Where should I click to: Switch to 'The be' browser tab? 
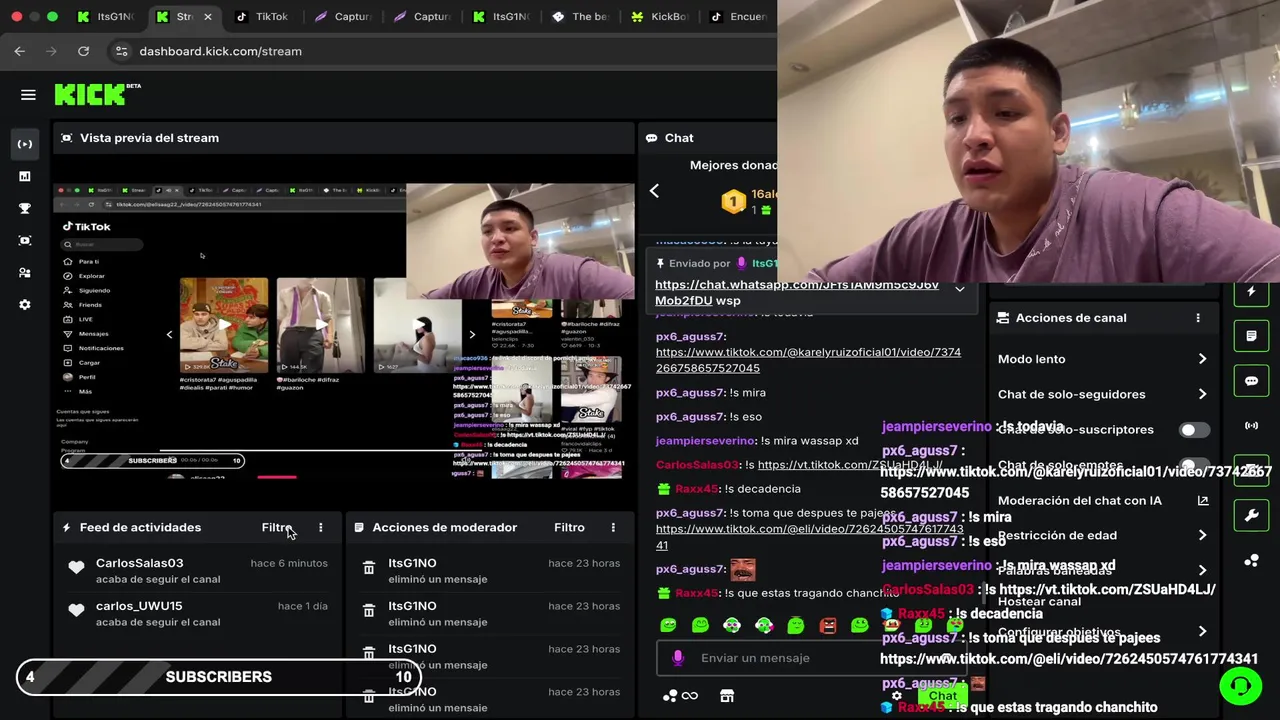click(580, 16)
